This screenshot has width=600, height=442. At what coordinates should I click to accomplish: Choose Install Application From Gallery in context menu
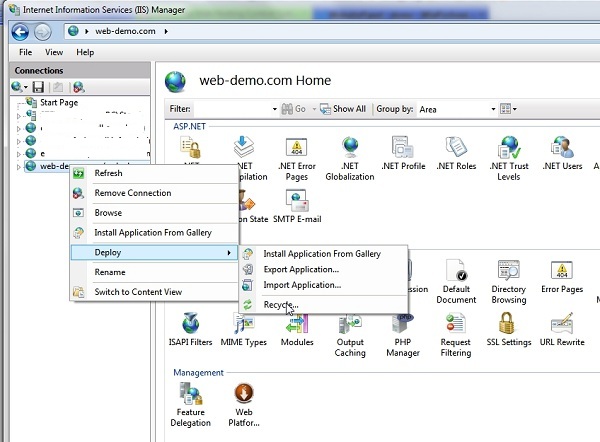(154, 233)
